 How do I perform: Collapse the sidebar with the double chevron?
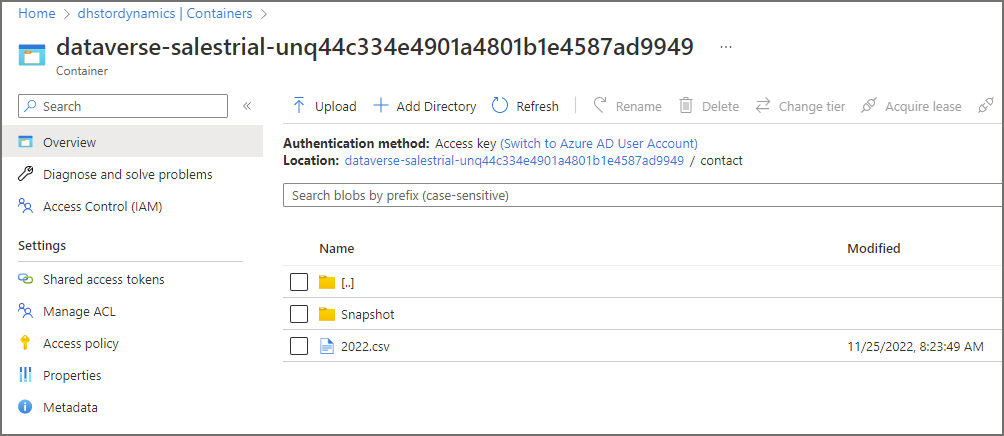tap(247, 106)
